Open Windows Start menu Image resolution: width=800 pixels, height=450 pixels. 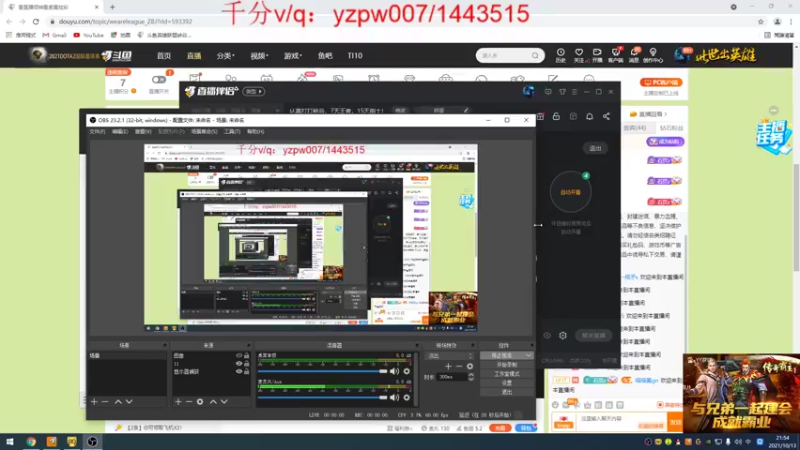click(10, 441)
